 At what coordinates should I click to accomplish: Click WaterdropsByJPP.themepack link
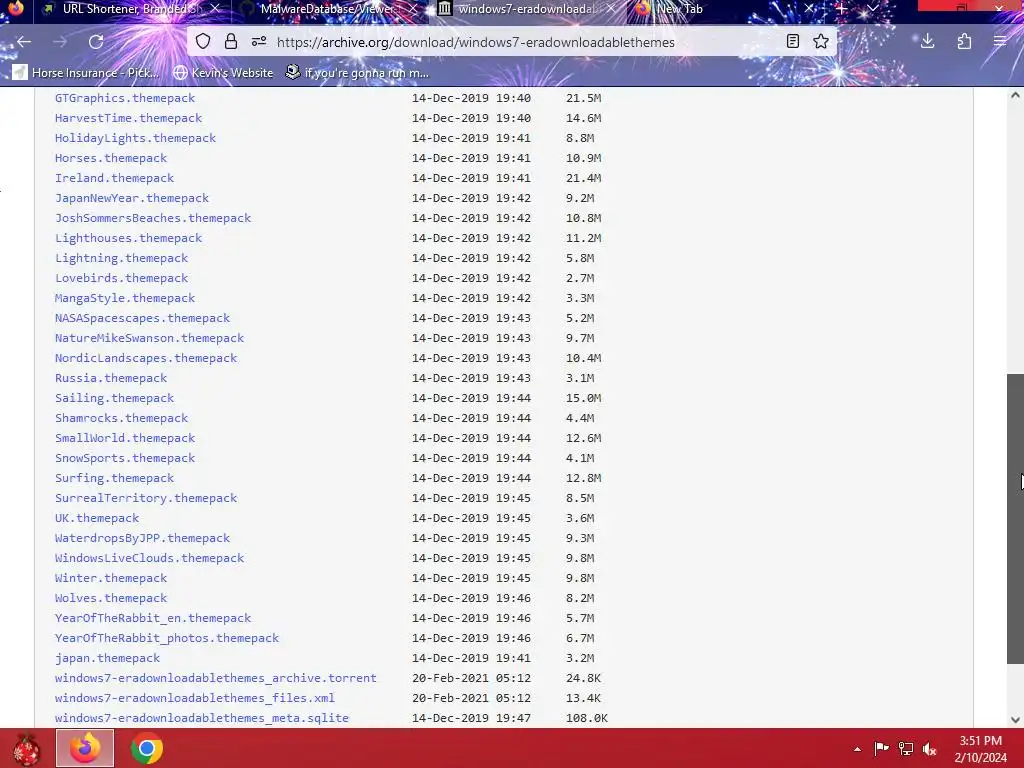pos(142,538)
